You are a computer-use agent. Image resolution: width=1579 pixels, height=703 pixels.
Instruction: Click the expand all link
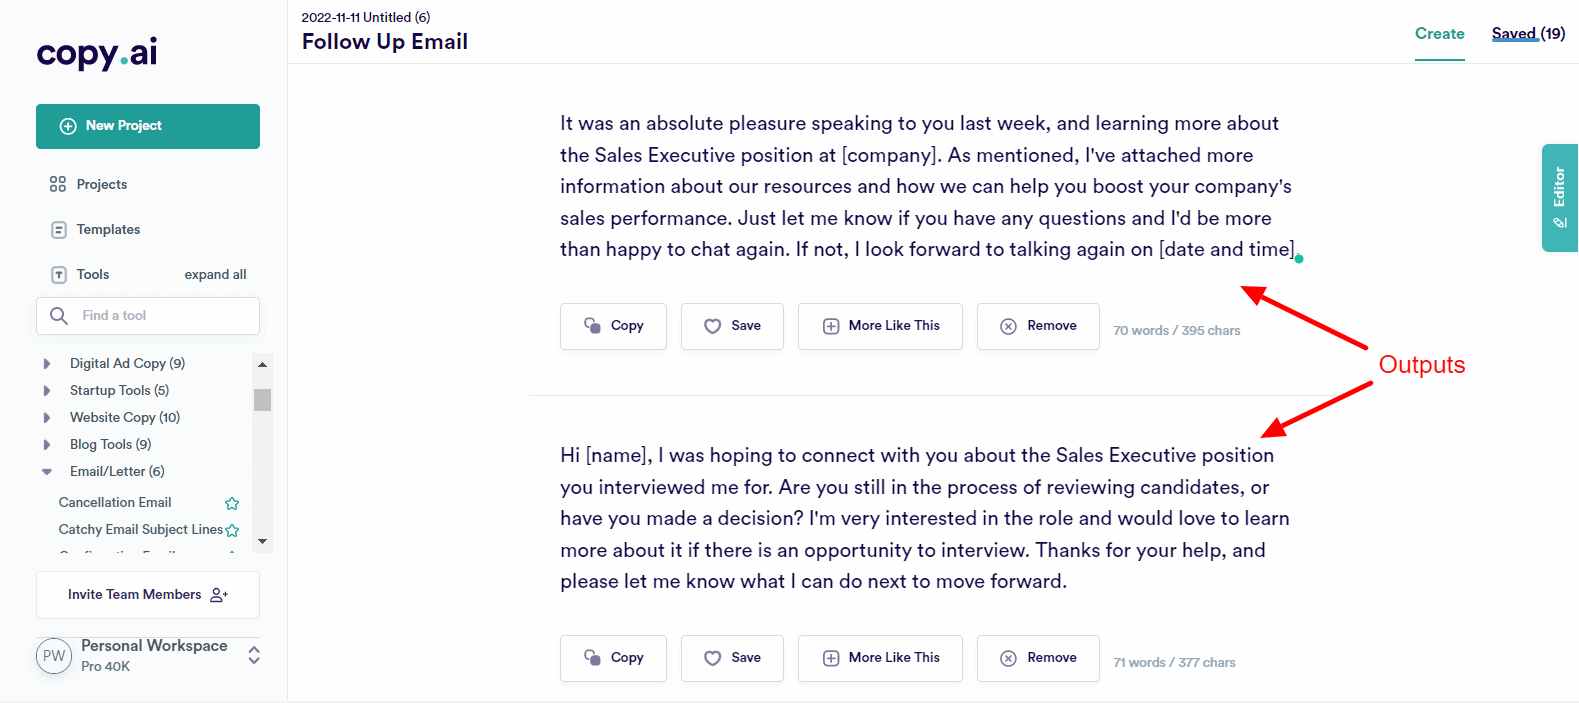click(215, 275)
